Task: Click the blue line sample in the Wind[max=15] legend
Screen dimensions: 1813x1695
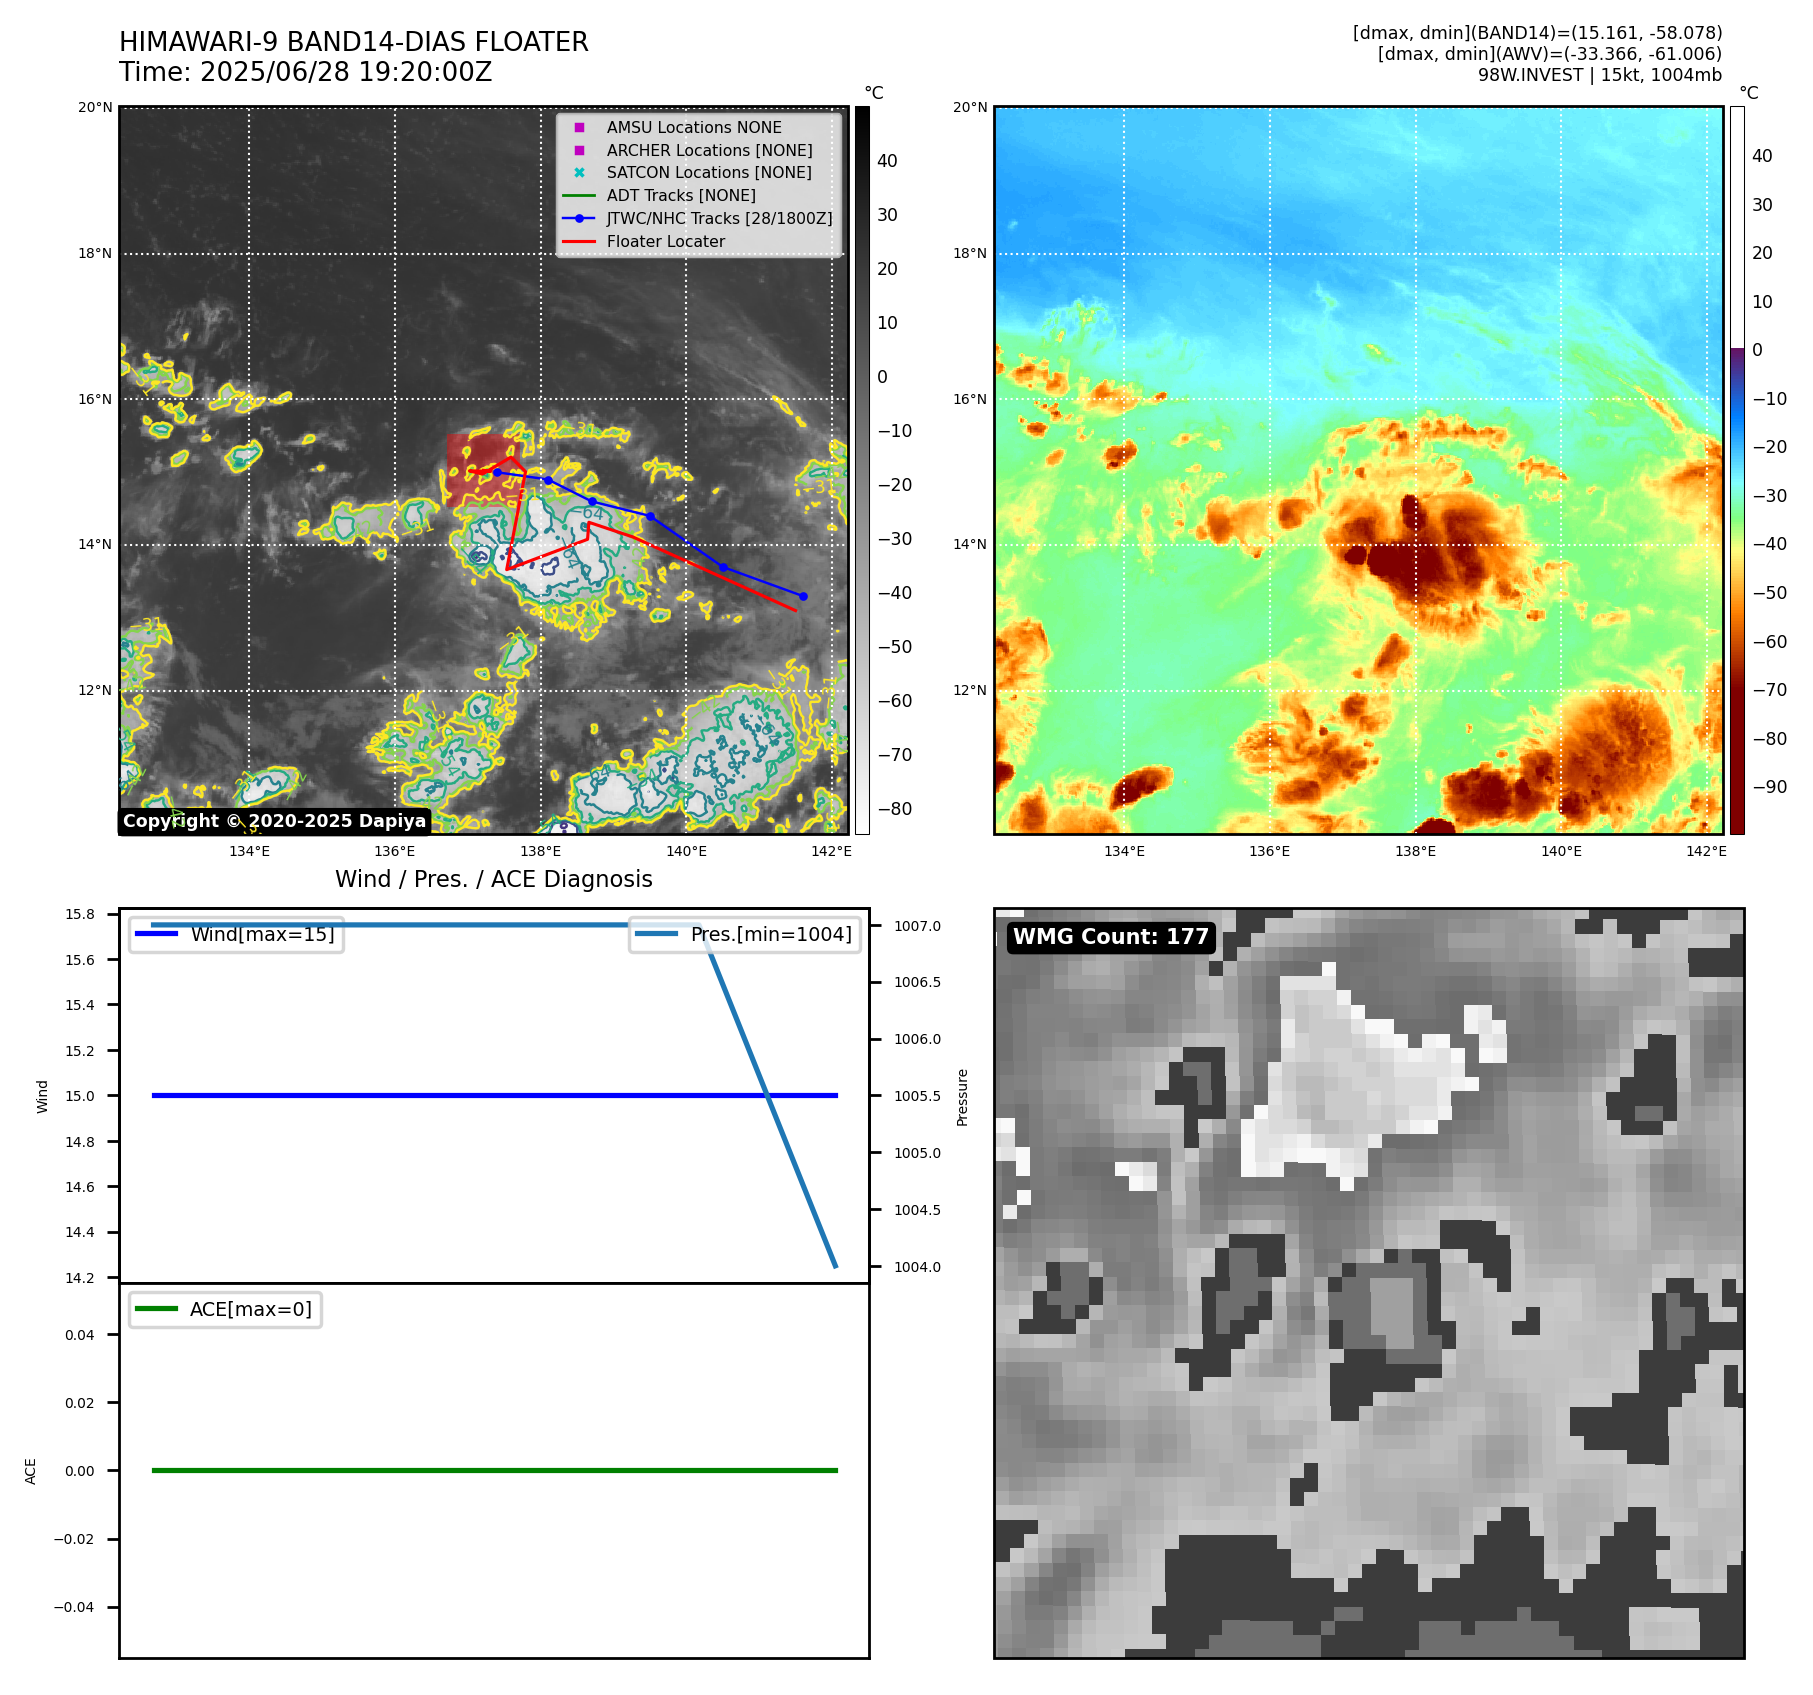Action: pos(156,934)
